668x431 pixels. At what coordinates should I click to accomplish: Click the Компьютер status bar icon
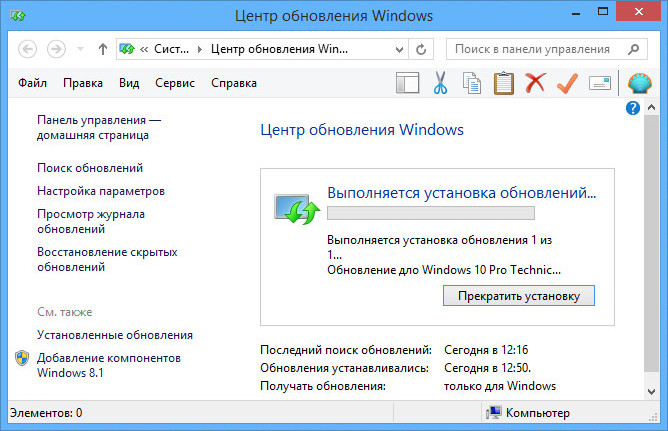(x=493, y=412)
